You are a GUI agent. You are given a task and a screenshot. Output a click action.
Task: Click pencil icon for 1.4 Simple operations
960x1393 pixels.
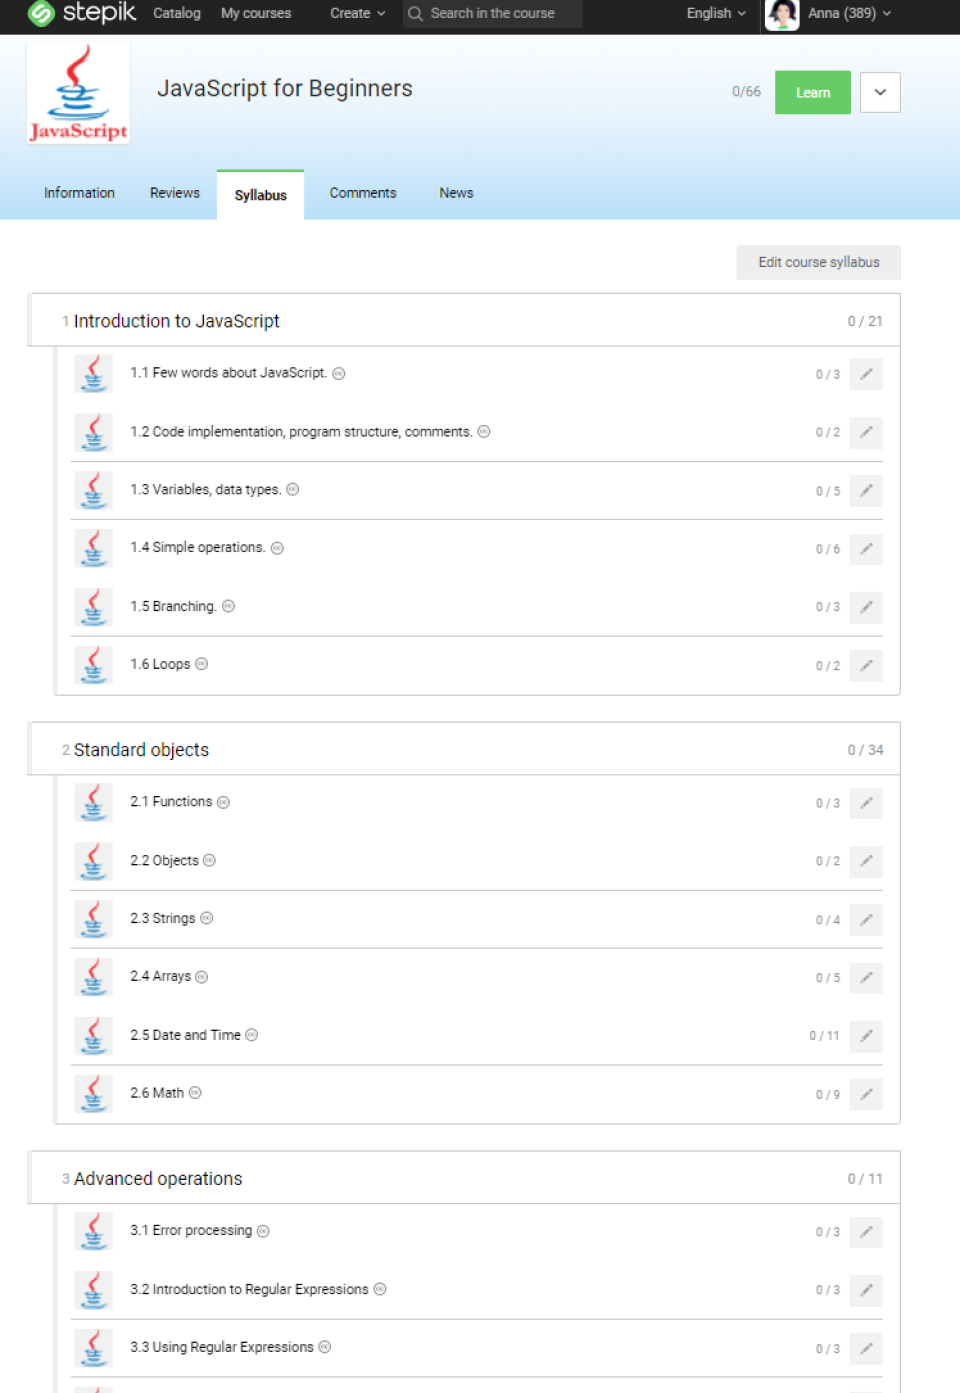(866, 549)
